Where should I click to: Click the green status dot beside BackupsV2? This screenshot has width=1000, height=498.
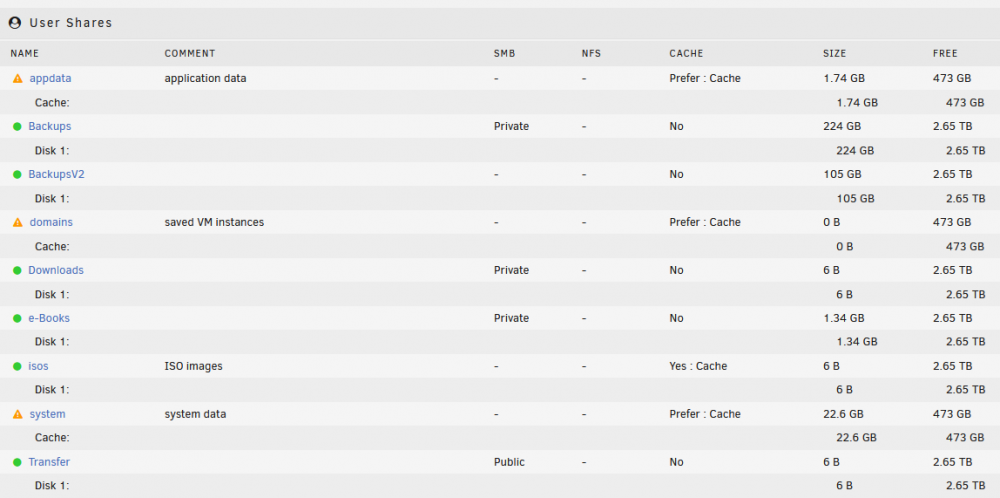coord(17,174)
